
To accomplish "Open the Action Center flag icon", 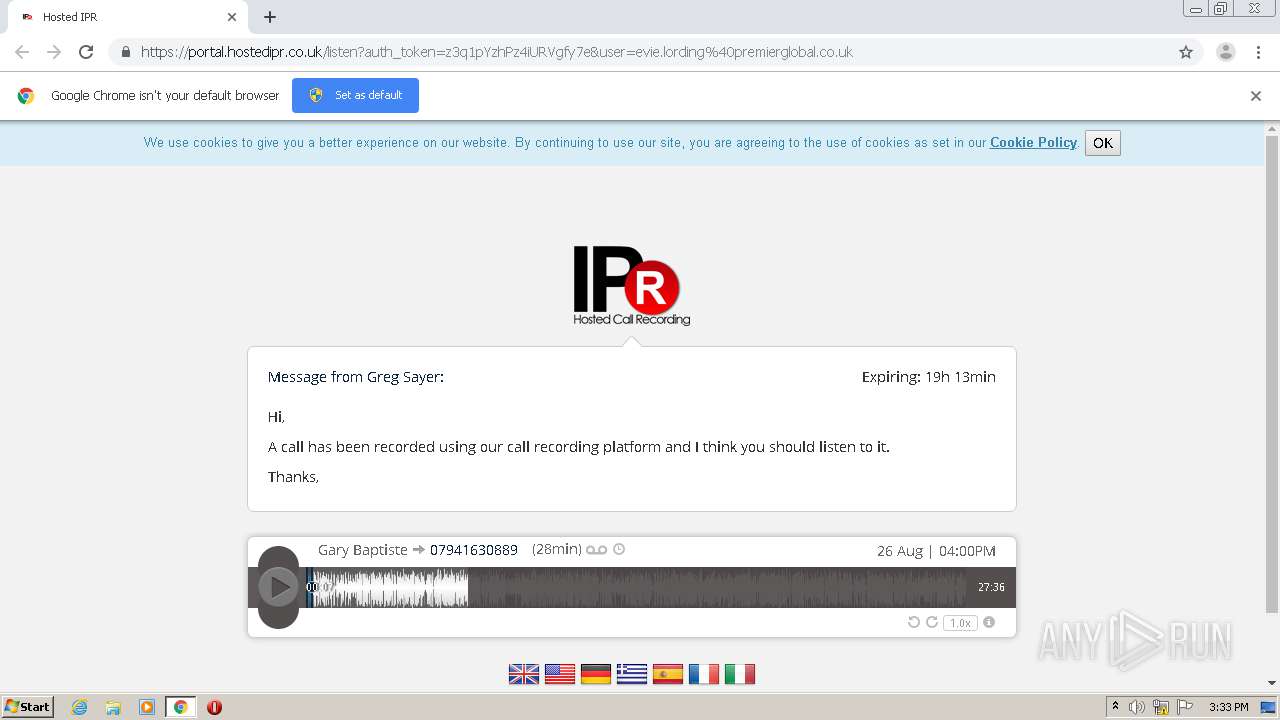I will [1185, 707].
